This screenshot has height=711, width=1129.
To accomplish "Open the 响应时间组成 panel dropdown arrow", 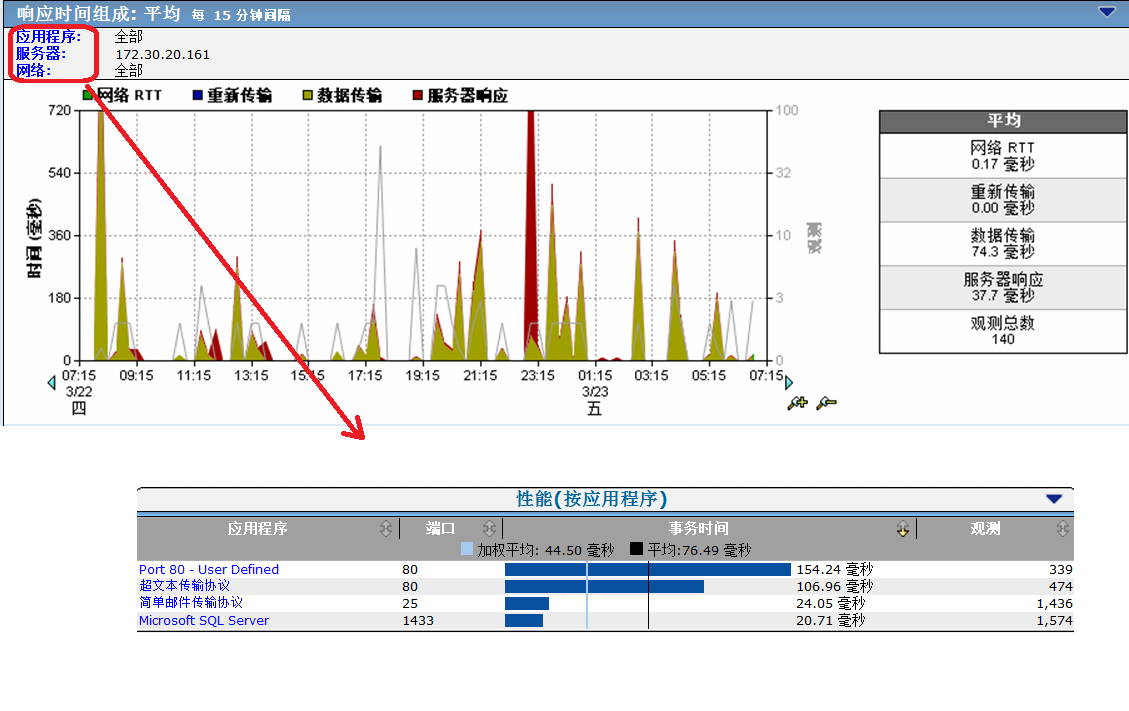I will click(x=1107, y=12).
